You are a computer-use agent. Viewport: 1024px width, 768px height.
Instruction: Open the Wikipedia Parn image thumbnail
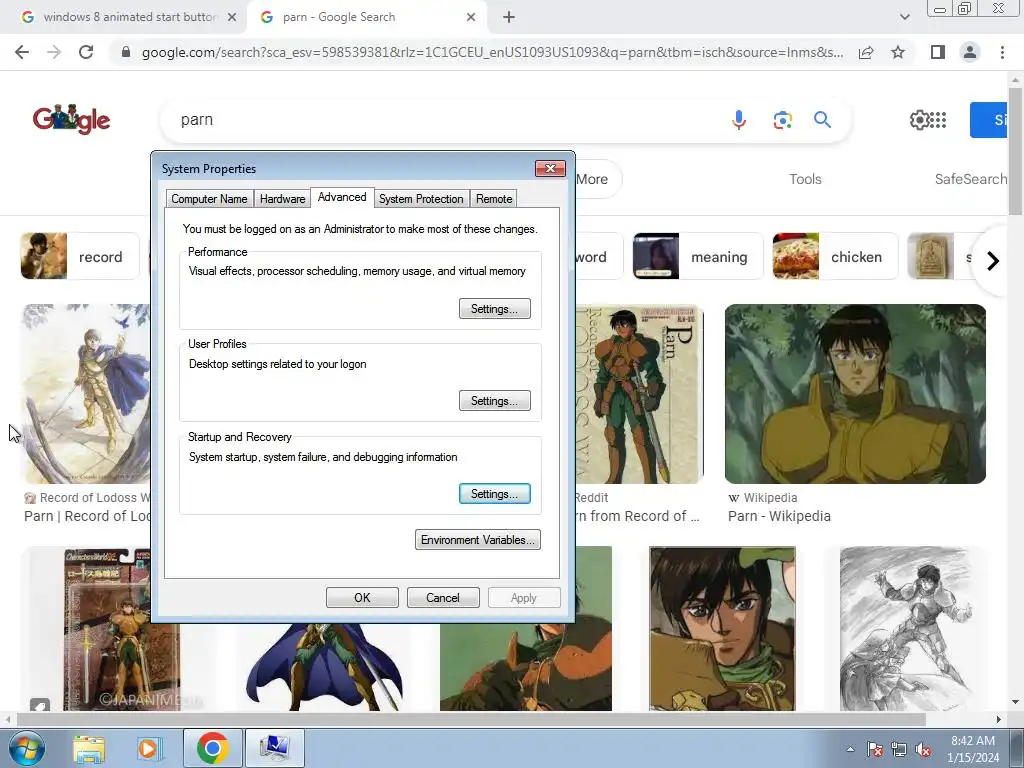point(855,394)
